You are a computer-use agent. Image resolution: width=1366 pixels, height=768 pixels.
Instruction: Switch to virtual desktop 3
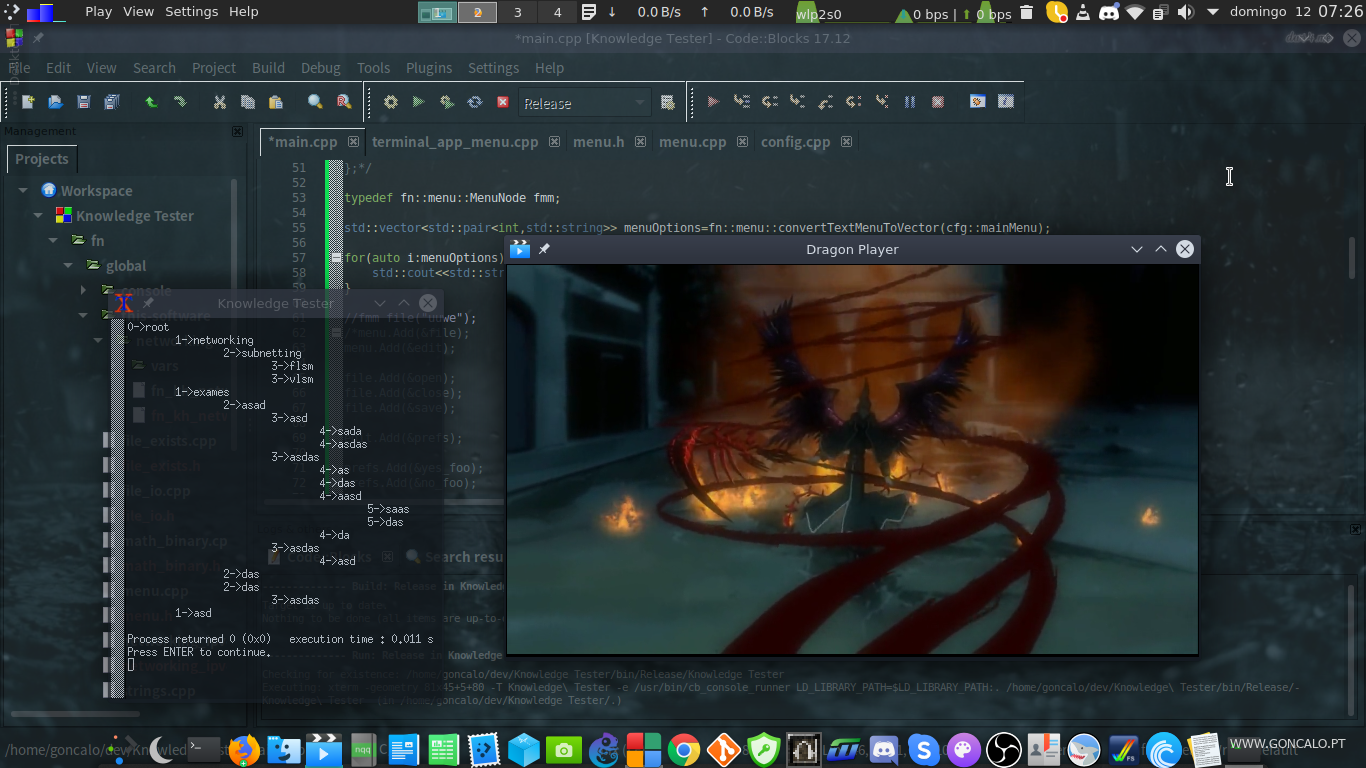pyautogui.click(x=517, y=12)
